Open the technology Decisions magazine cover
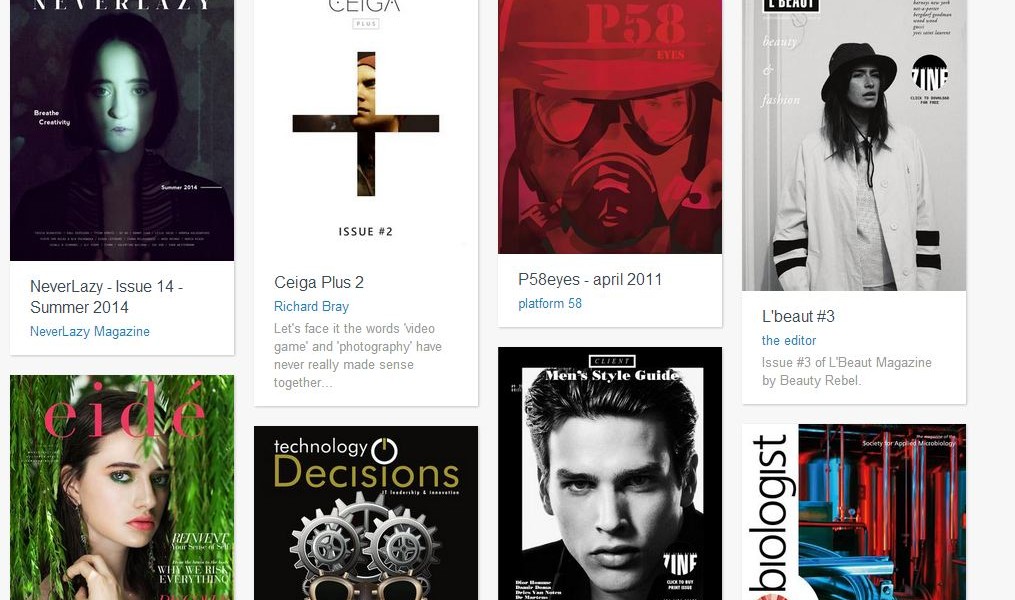1015x600 pixels. click(x=366, y=513)
